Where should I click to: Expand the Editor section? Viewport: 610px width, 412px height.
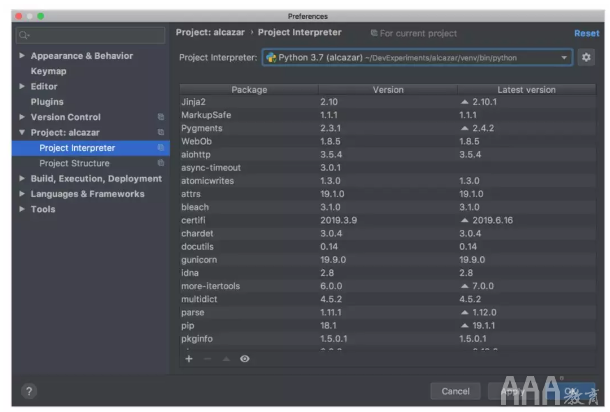click(x=22, y=86)
